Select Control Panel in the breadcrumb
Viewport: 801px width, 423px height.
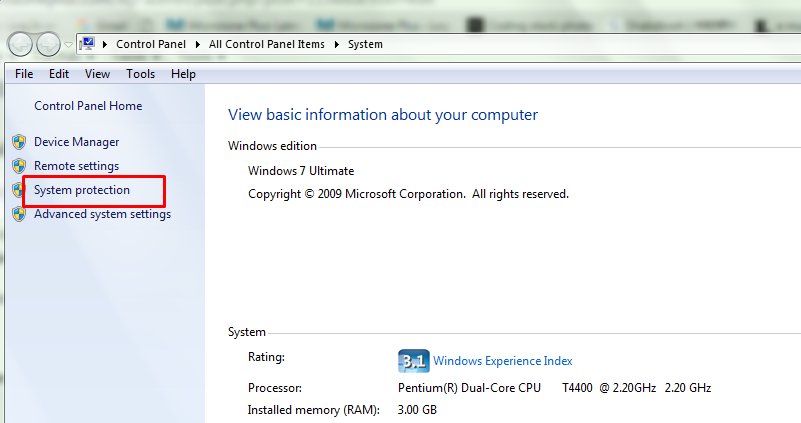[151, 44]
